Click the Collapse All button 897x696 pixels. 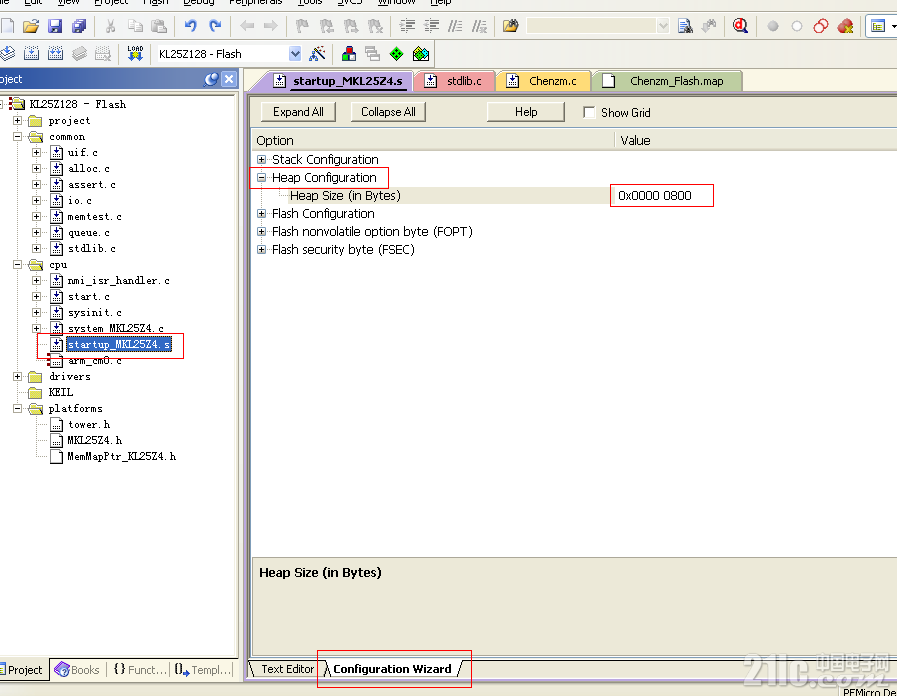(x=388, y=112)
